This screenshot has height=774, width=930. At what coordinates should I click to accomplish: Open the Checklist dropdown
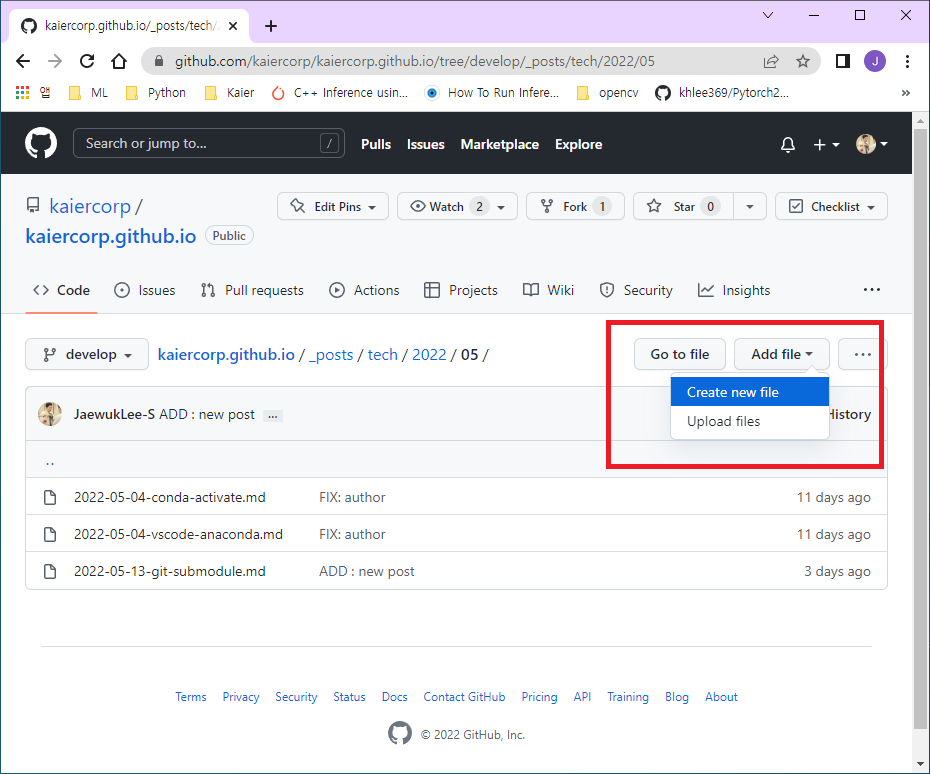click(831, 207)
